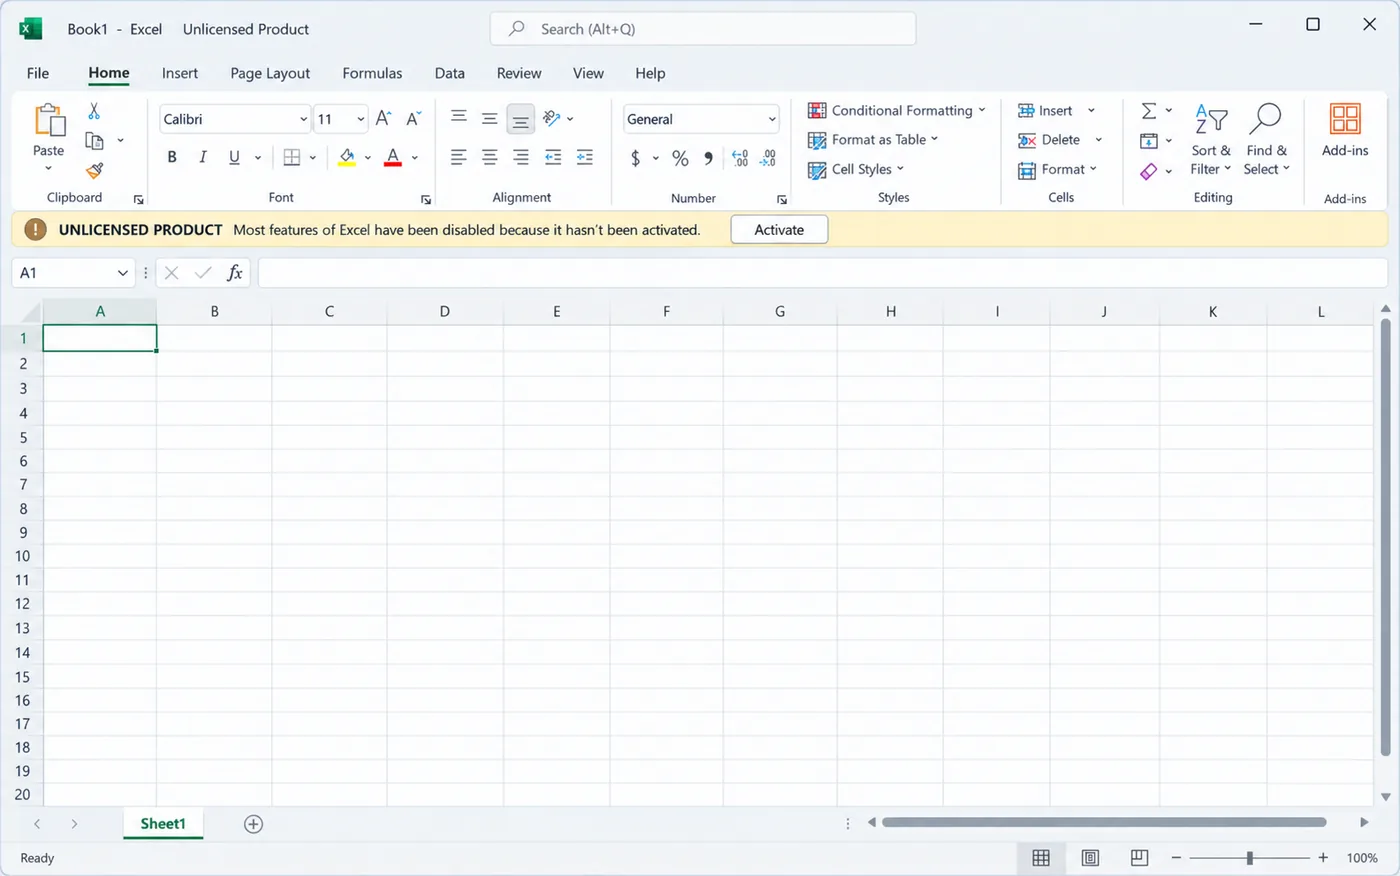Expand Conditional Formatting menu

(897, 110)
